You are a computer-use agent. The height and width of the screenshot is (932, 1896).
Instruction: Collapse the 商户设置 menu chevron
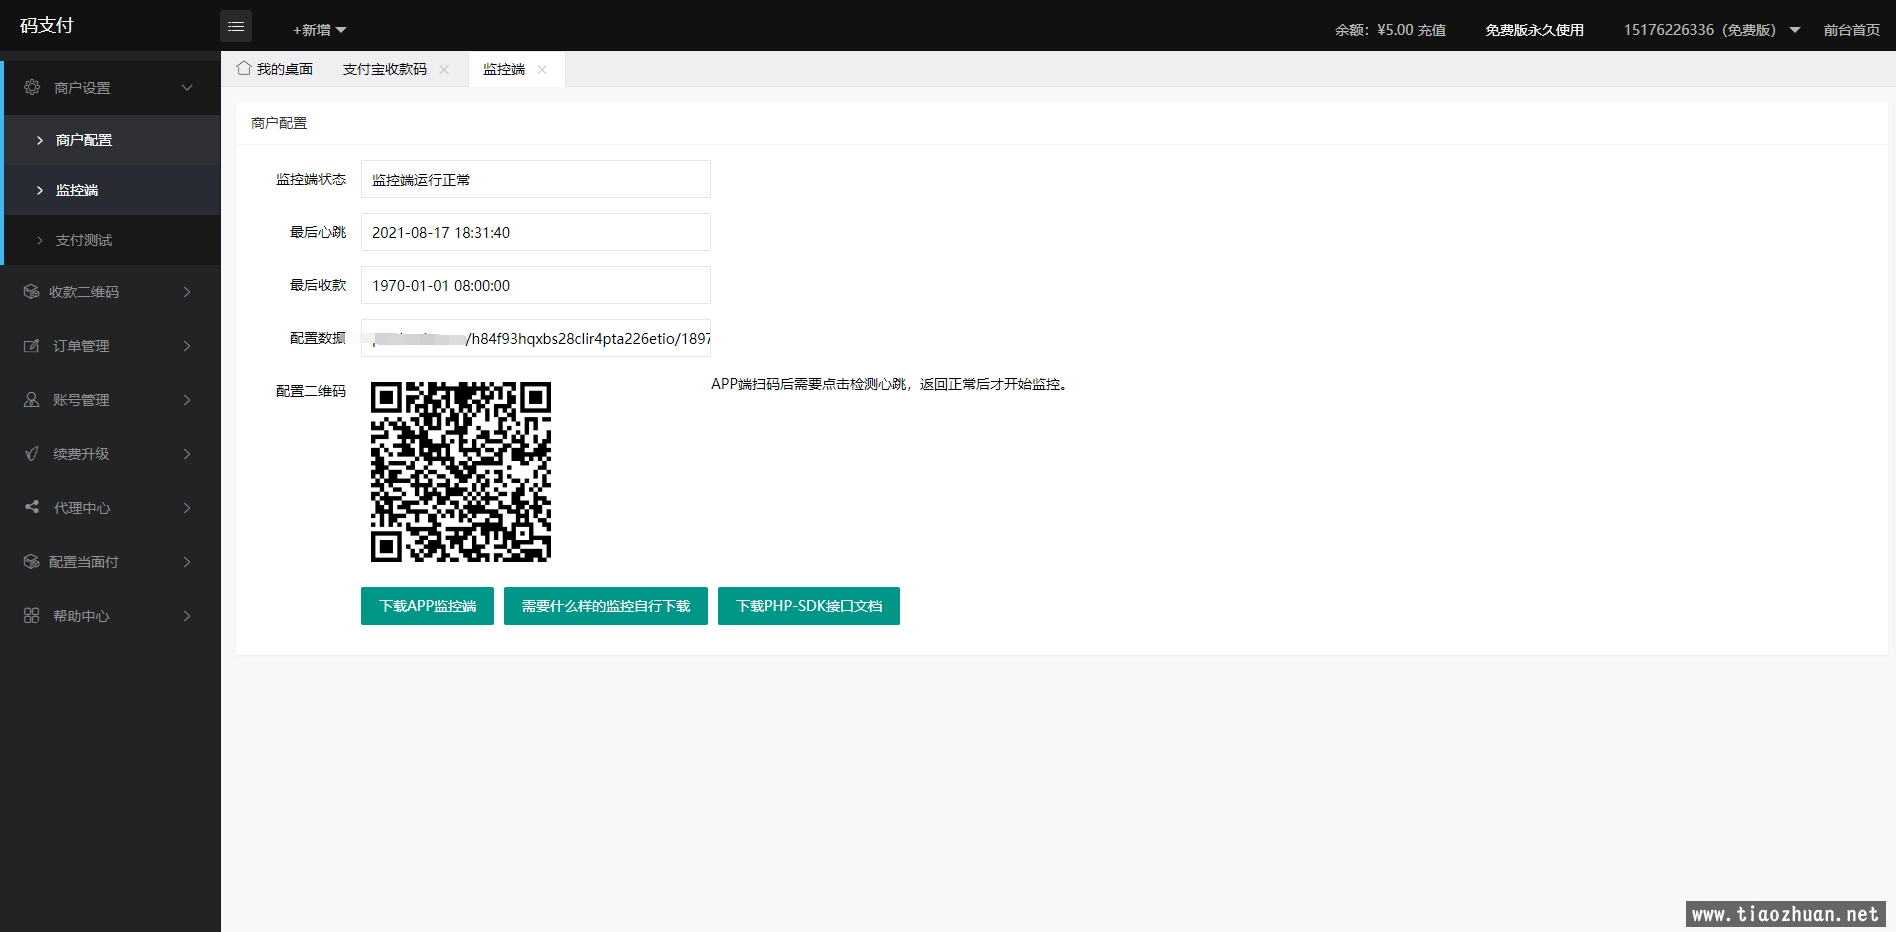coord(187,88)
